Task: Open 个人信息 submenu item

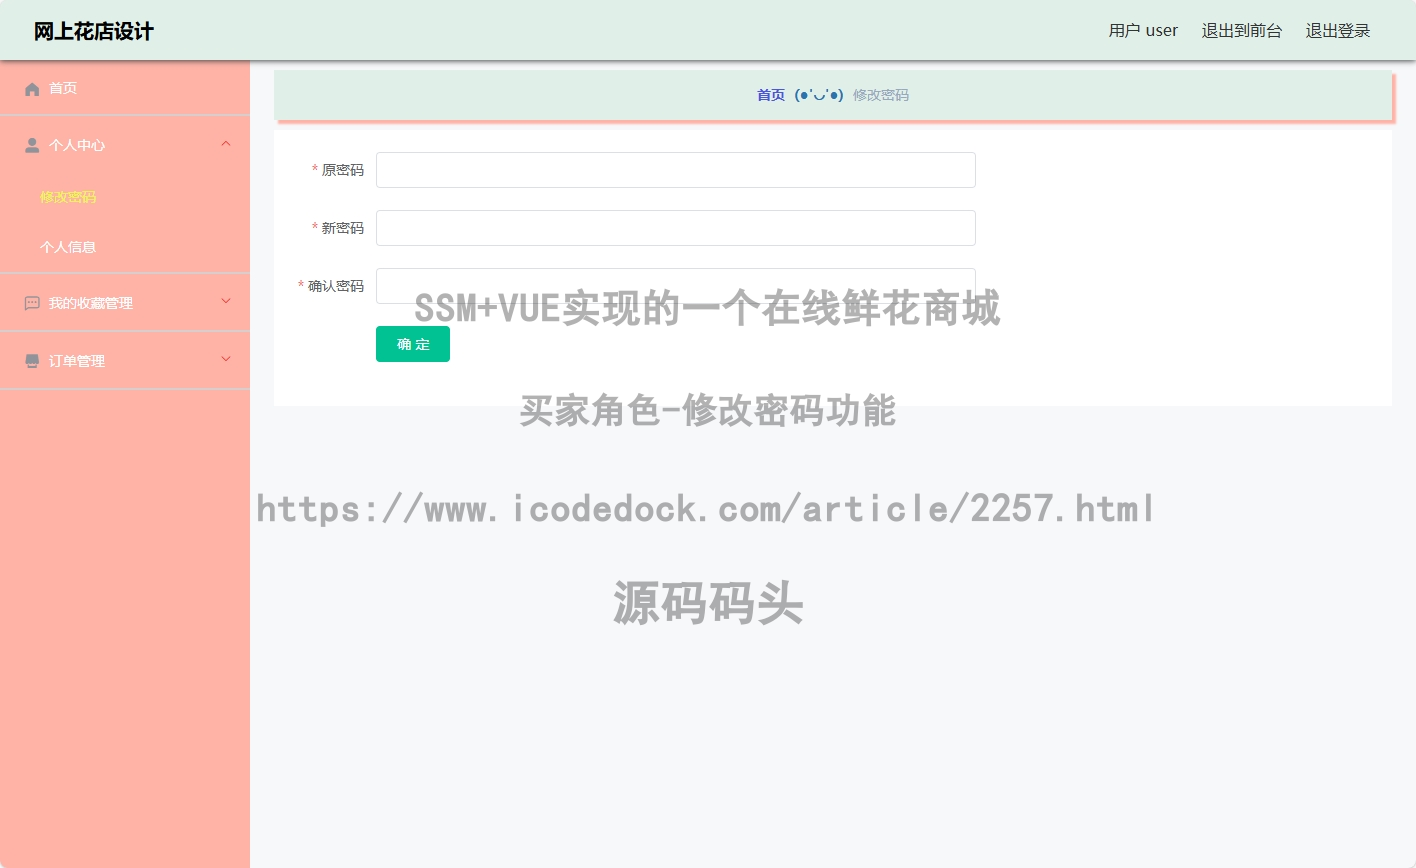Action: coord(68,247)
